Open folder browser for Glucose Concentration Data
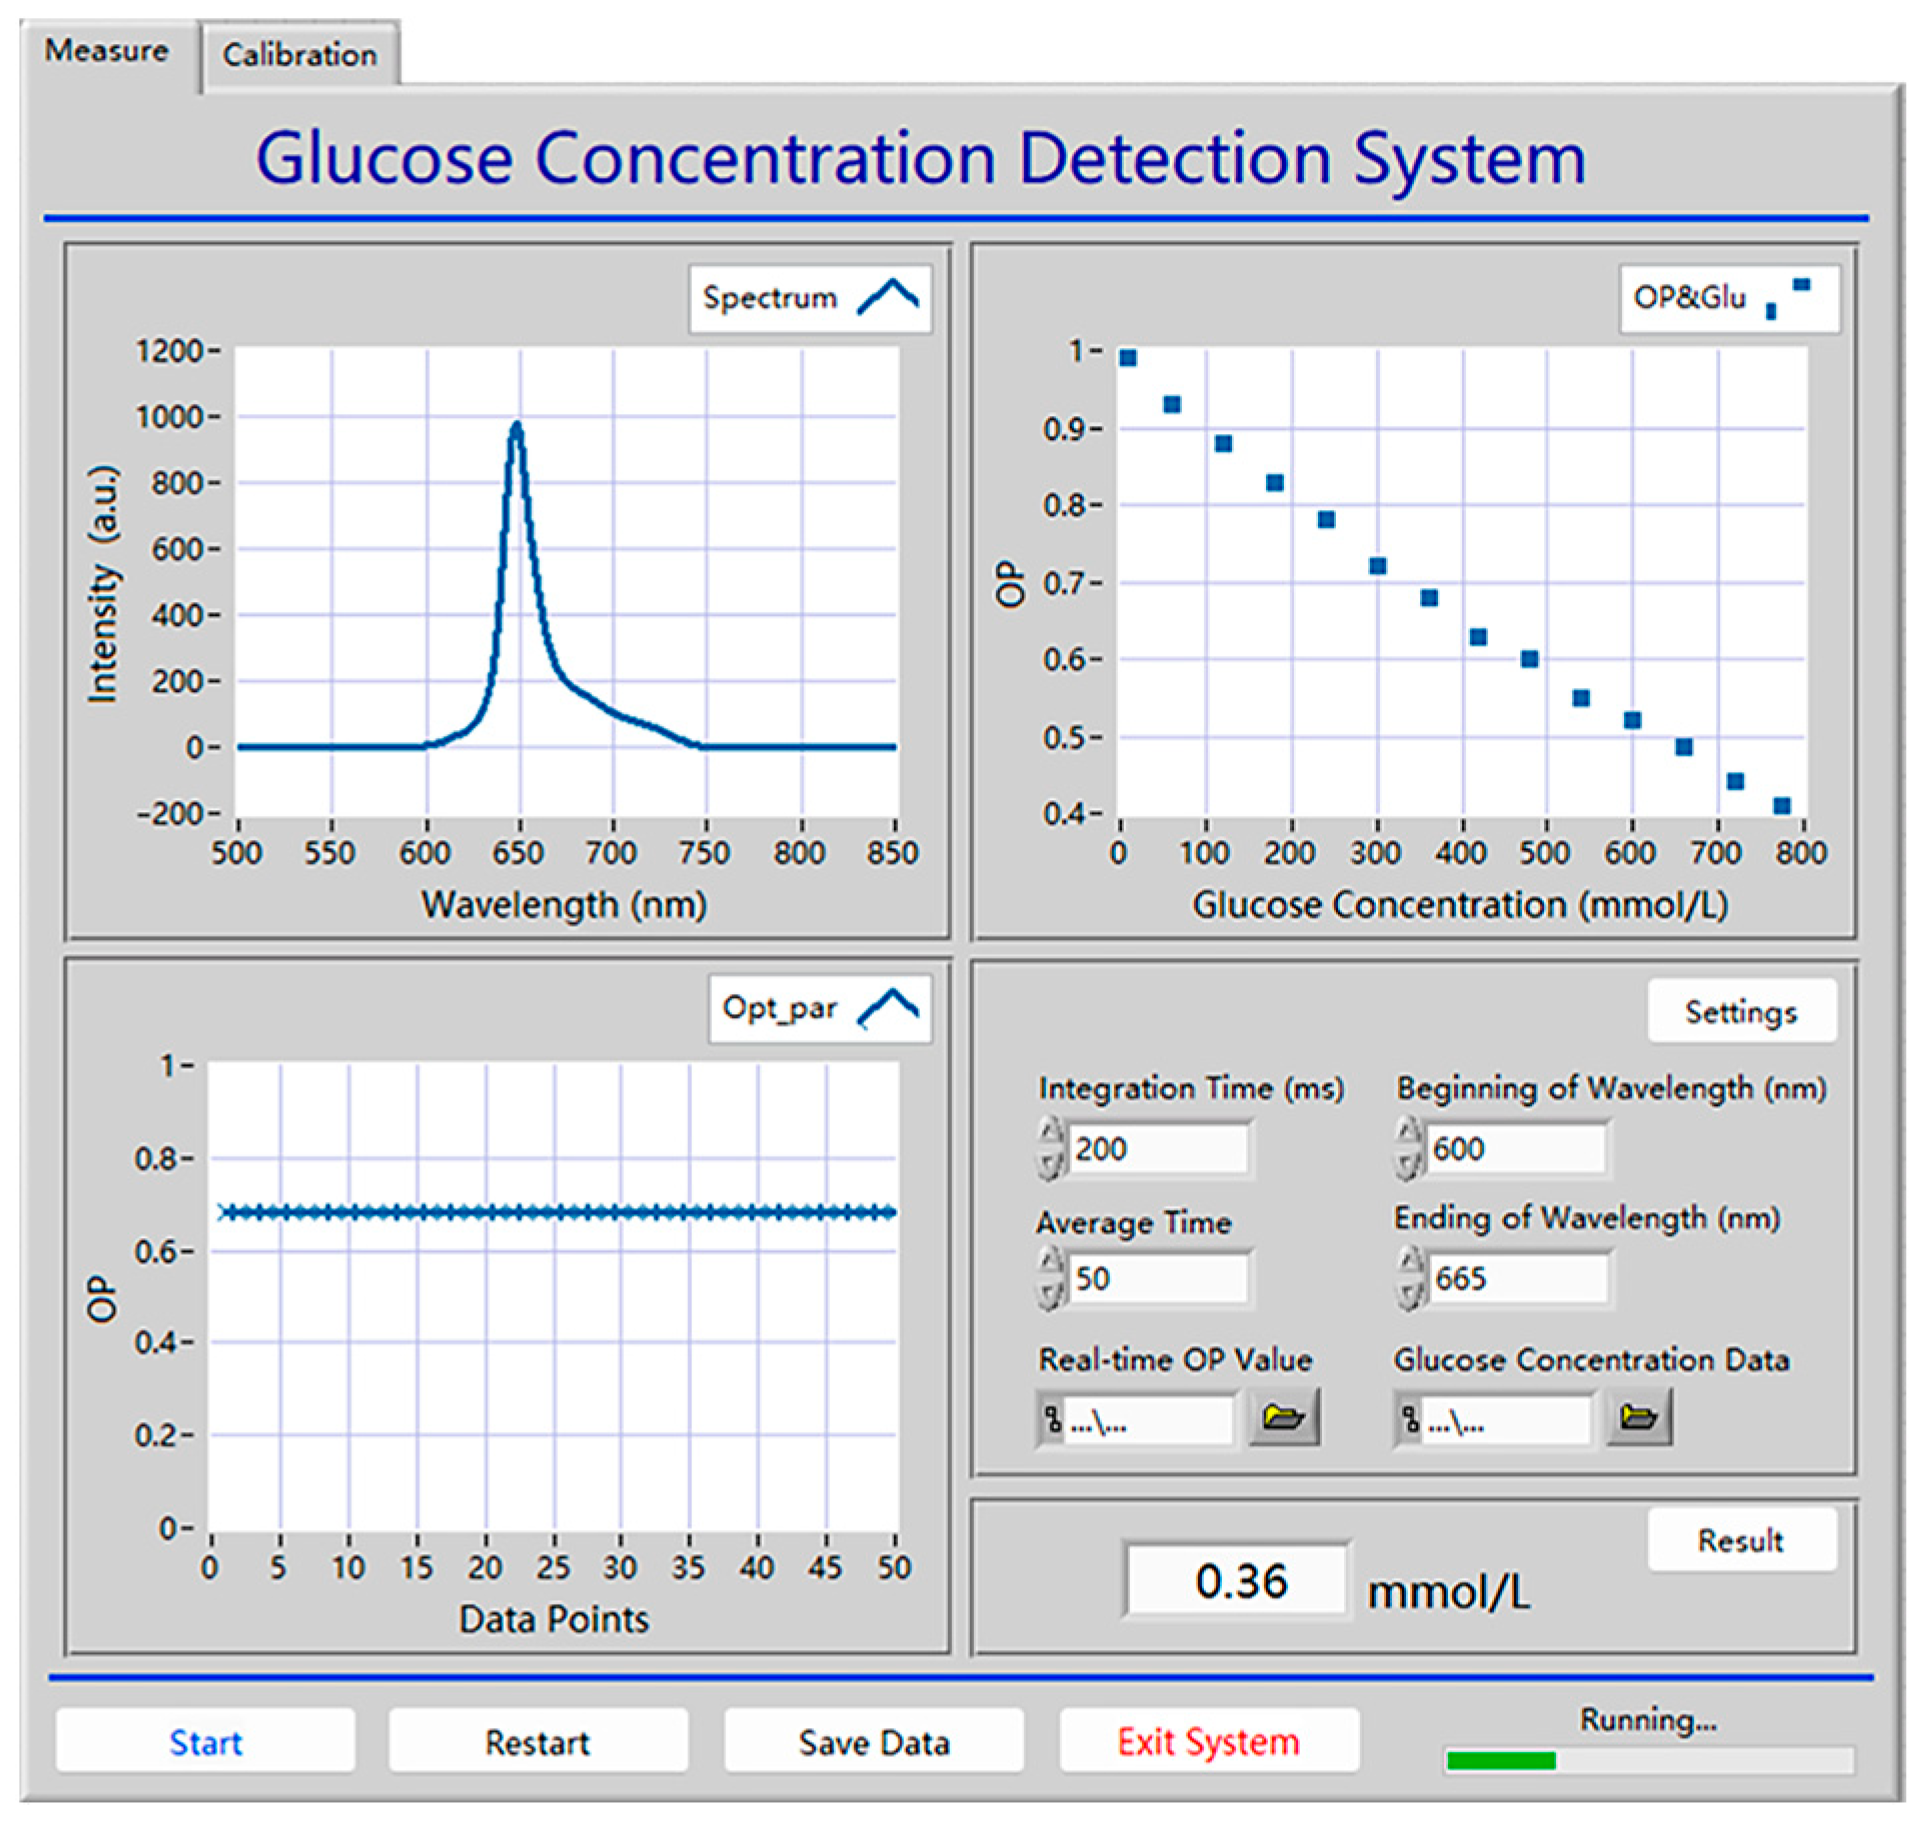This screenshot has width=1923, height=1832. tap(1639, 1416)
